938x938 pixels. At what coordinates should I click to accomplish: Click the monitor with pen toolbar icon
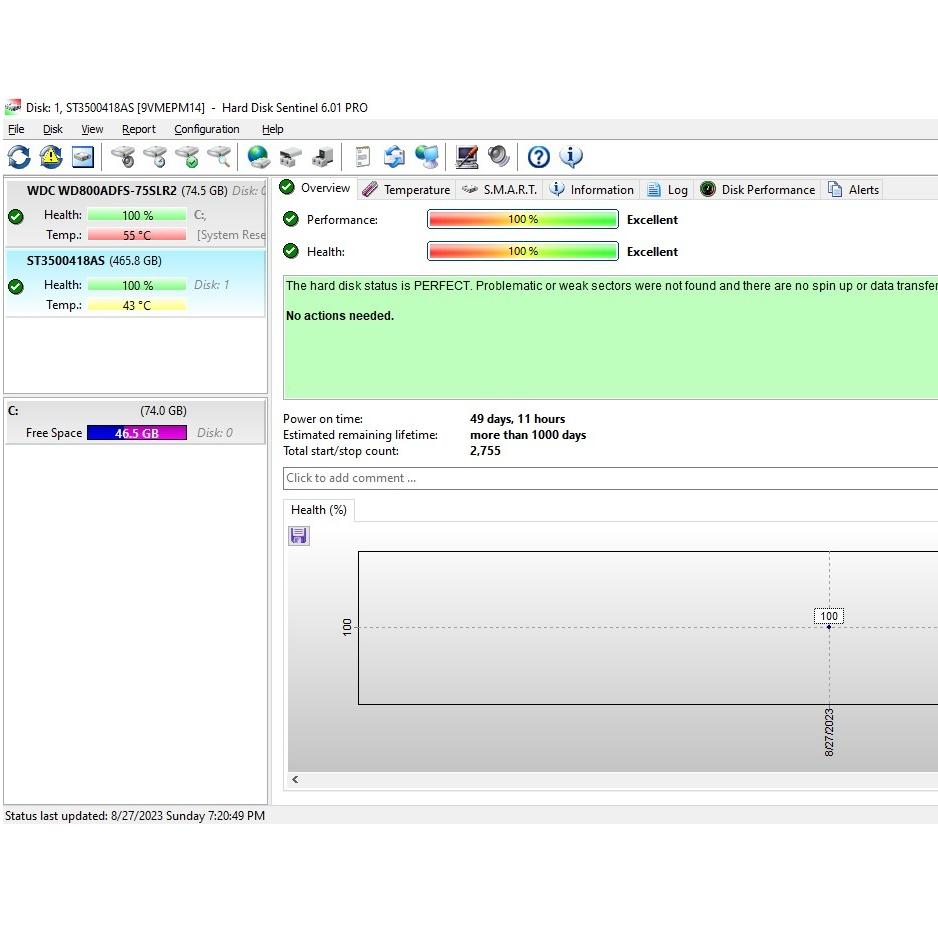click(467, 157)
